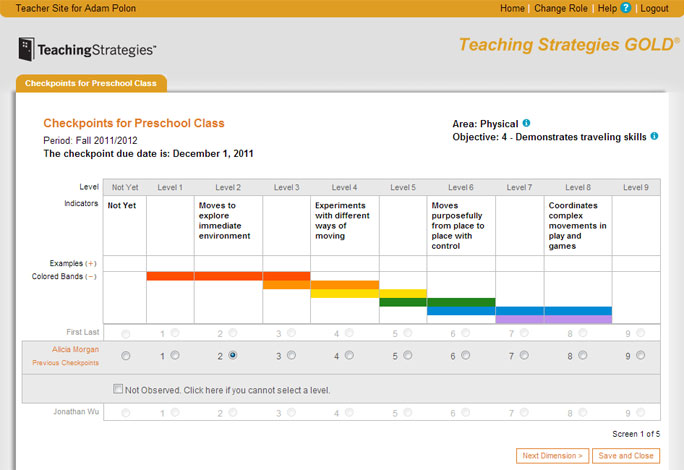The height and width of the screenshot is (470, 684).
Task: Select level 2 radio for Alicia Morgan
Action: 233,355
